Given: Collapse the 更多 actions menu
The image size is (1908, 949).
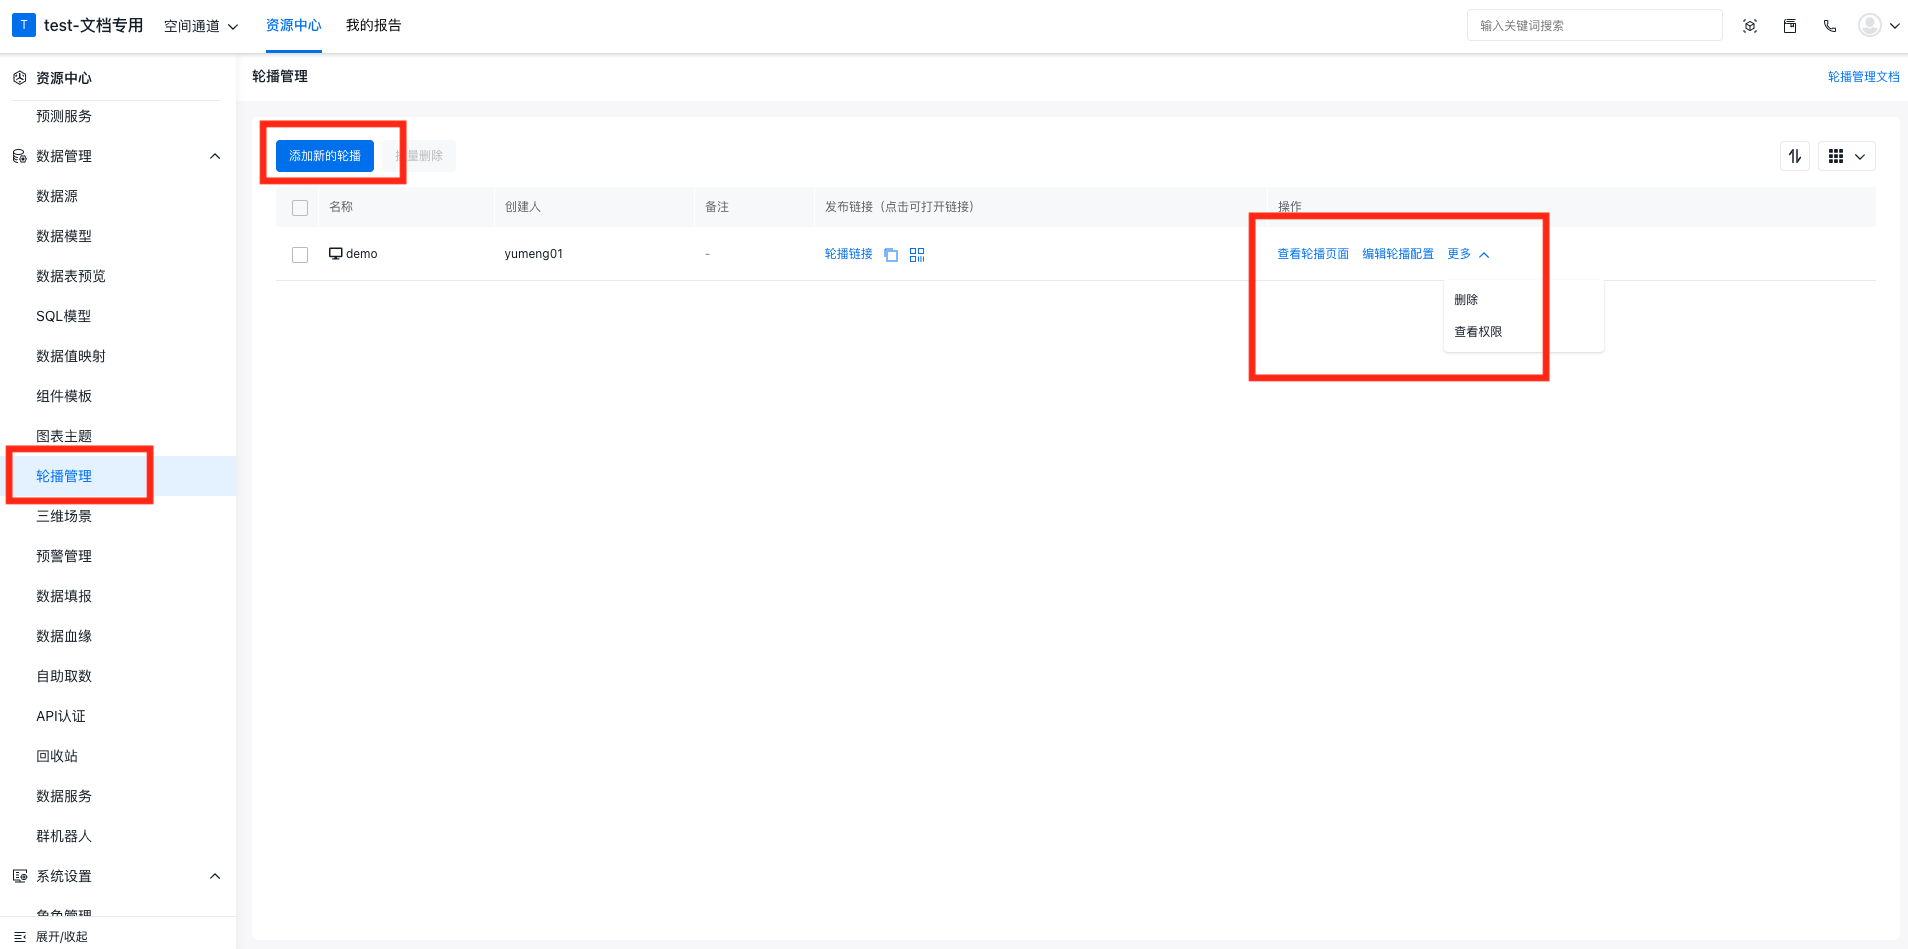Looking at the screenshot, I should (x=1468, y=254).
